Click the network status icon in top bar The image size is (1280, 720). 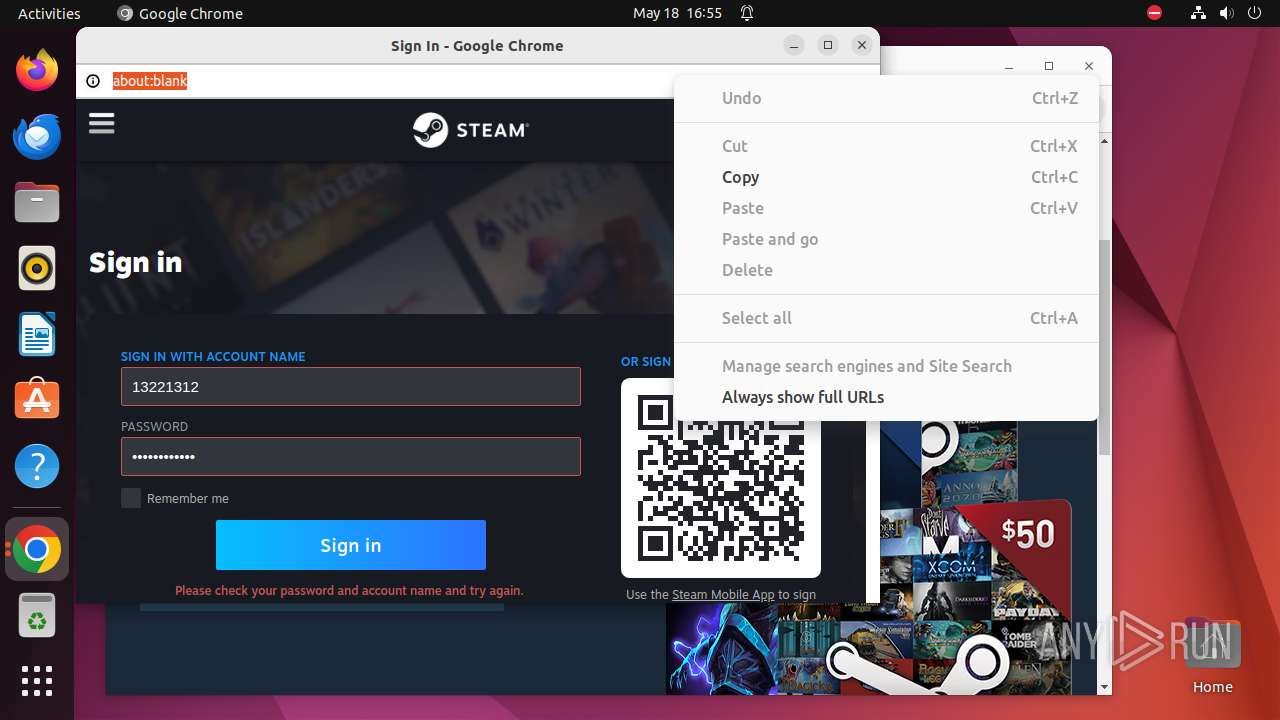pyautogui.click(x=1198, y=13)
